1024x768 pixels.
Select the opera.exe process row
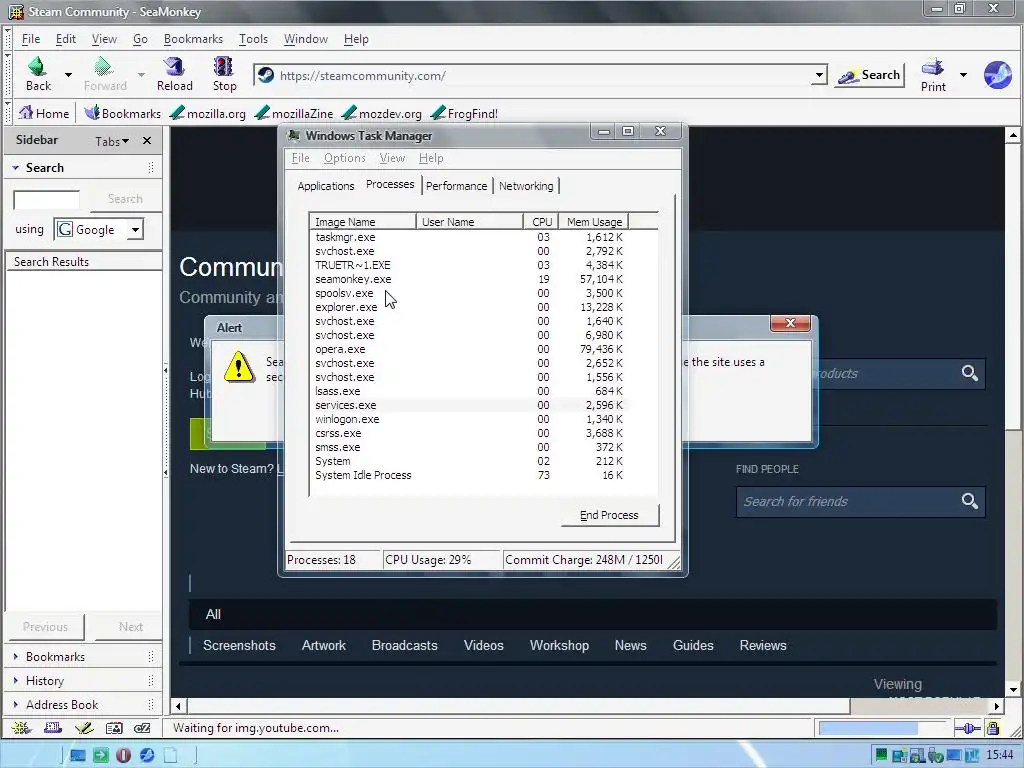tap(470, 349)
